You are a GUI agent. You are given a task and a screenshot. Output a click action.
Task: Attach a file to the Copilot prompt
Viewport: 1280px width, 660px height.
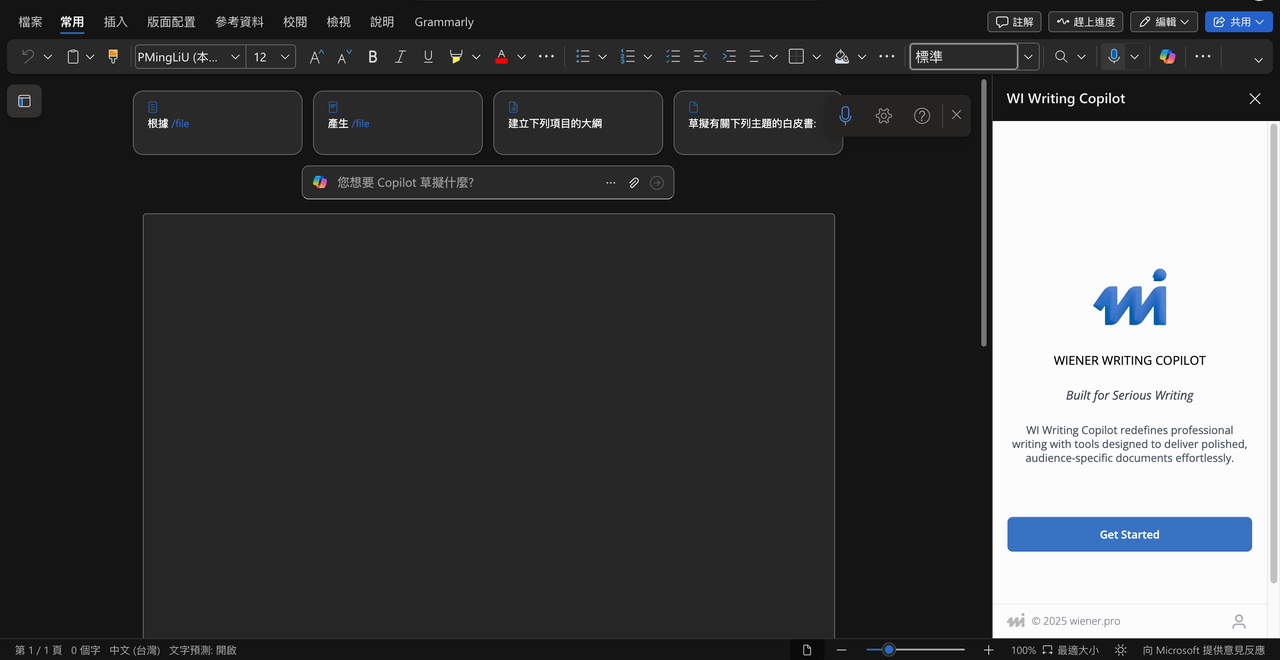[x=634, y=183]
